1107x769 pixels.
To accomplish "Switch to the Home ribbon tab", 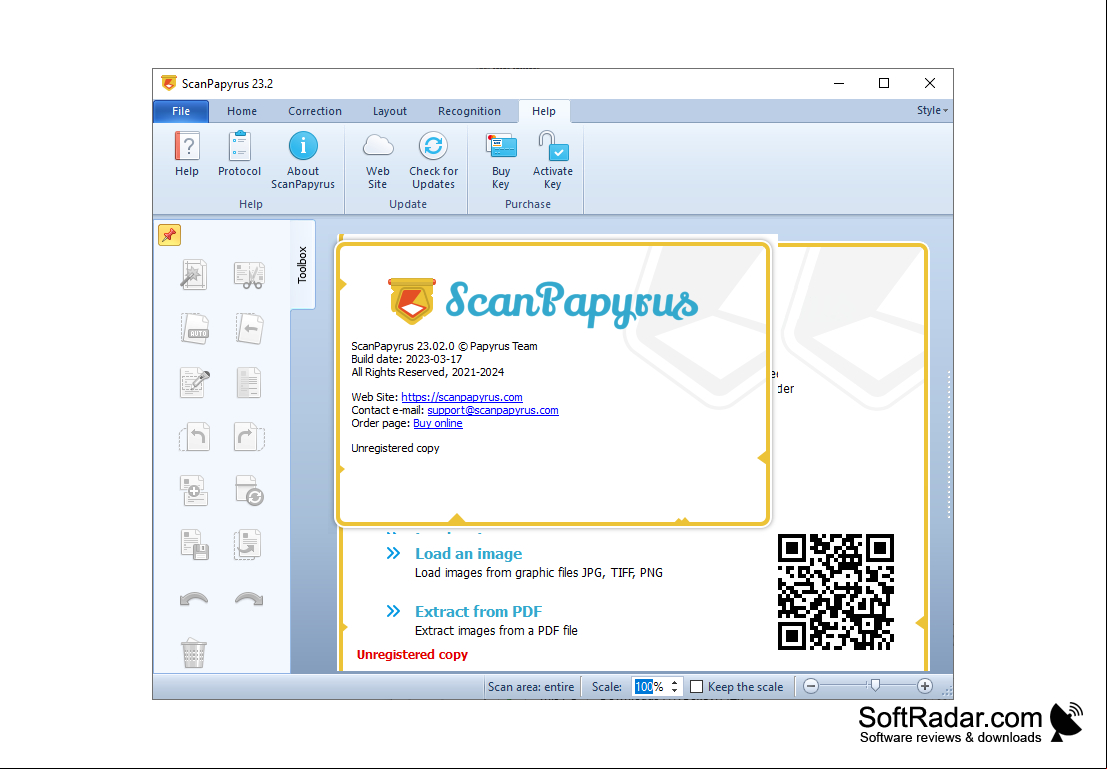I will click(x=242, y=111).
